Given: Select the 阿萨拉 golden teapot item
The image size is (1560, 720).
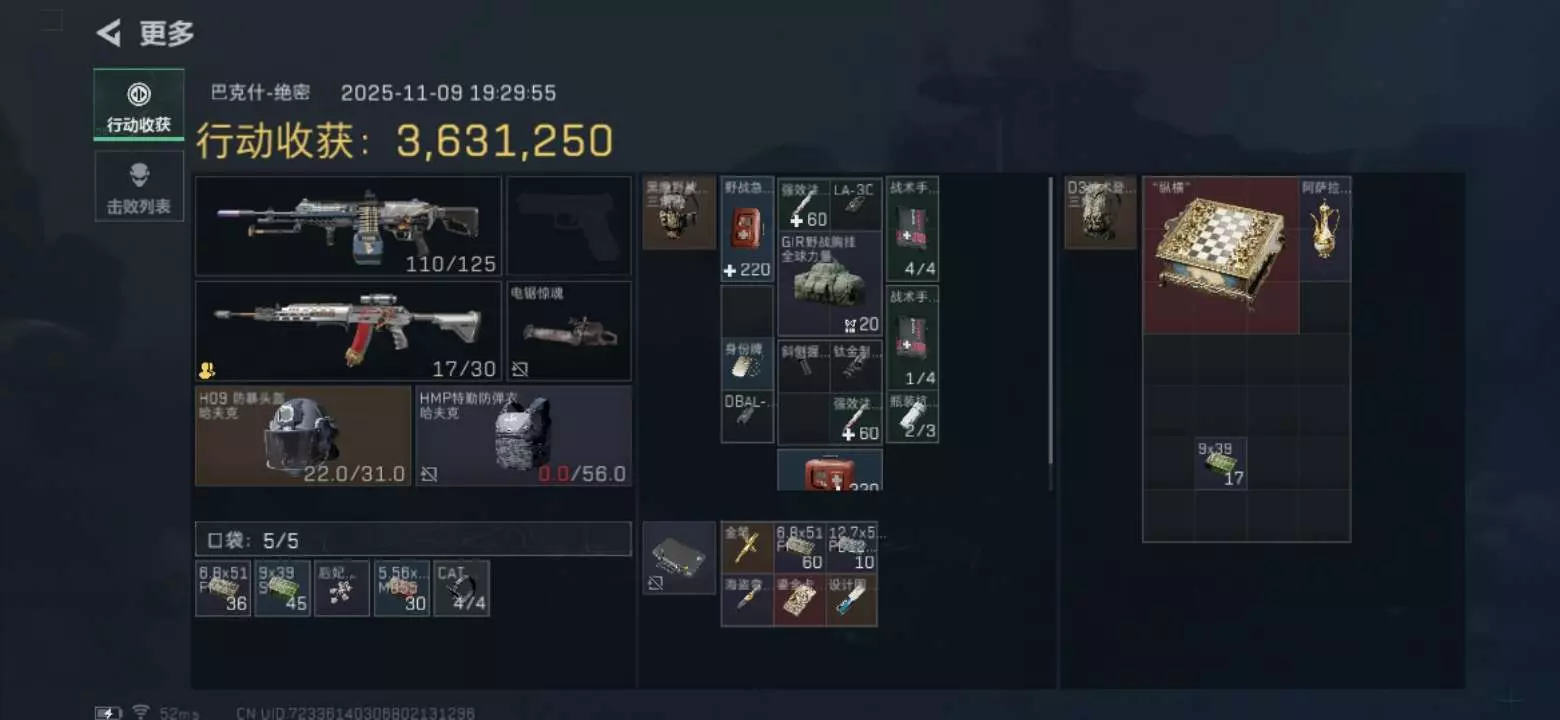Looking at the screenshot, I should point(1325,229).
